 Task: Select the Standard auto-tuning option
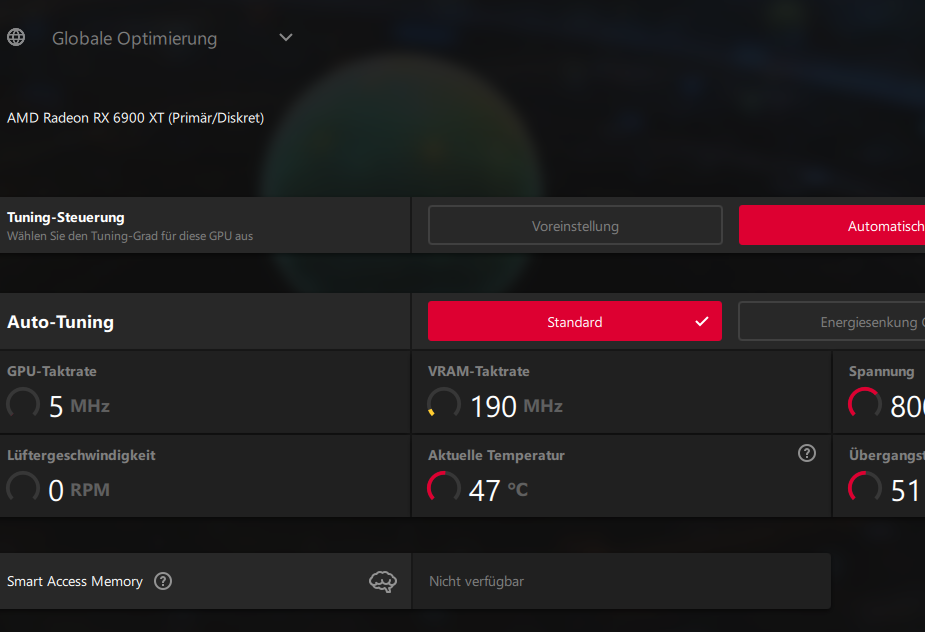tap(575, 322)
